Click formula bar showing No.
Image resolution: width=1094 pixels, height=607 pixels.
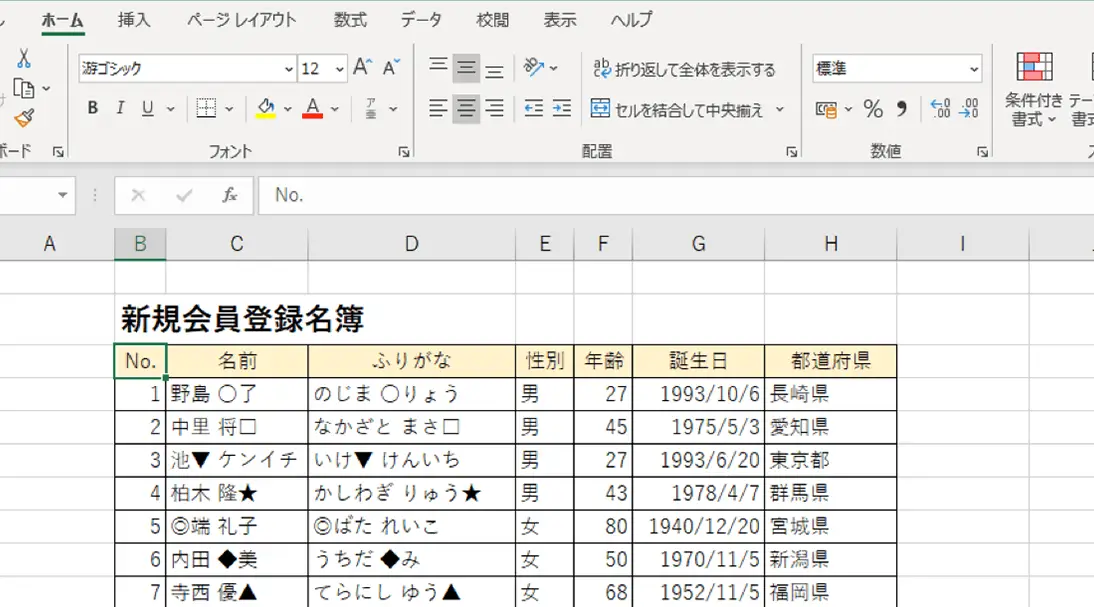(675, 195)
